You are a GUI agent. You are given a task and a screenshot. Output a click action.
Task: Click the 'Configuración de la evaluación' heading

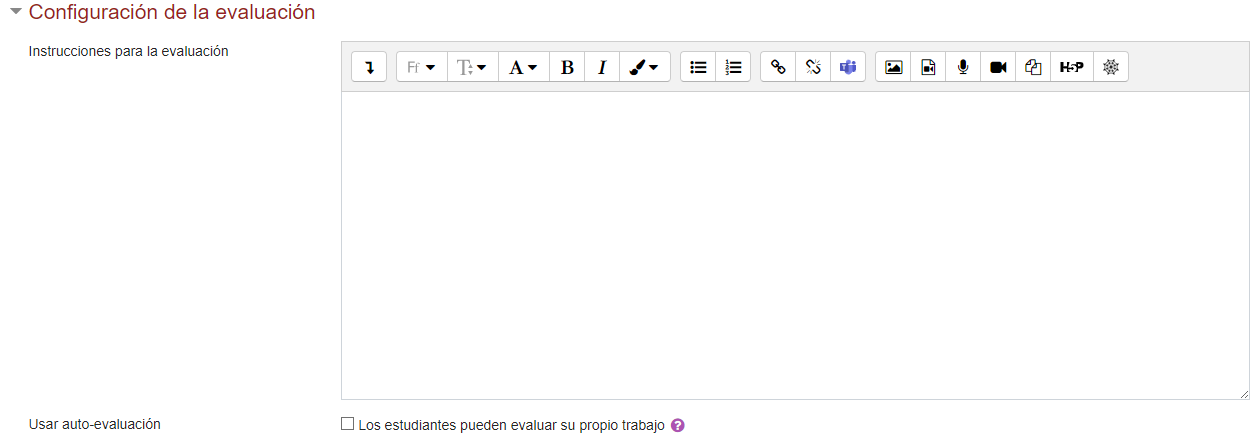(172, 12)
